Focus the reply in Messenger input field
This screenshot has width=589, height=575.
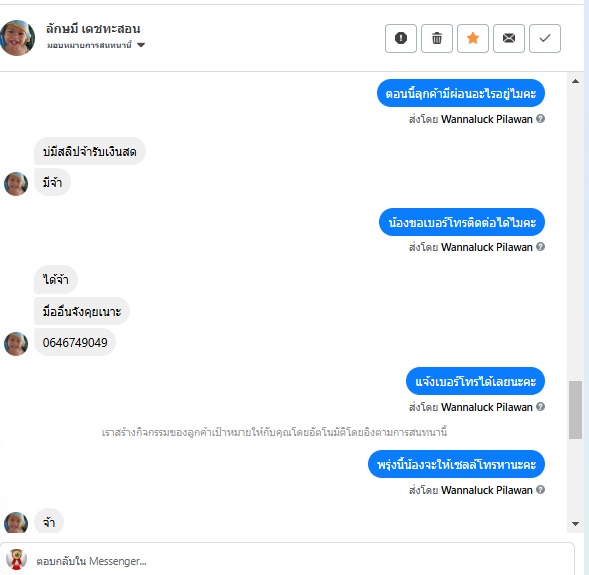click(301, 561)
